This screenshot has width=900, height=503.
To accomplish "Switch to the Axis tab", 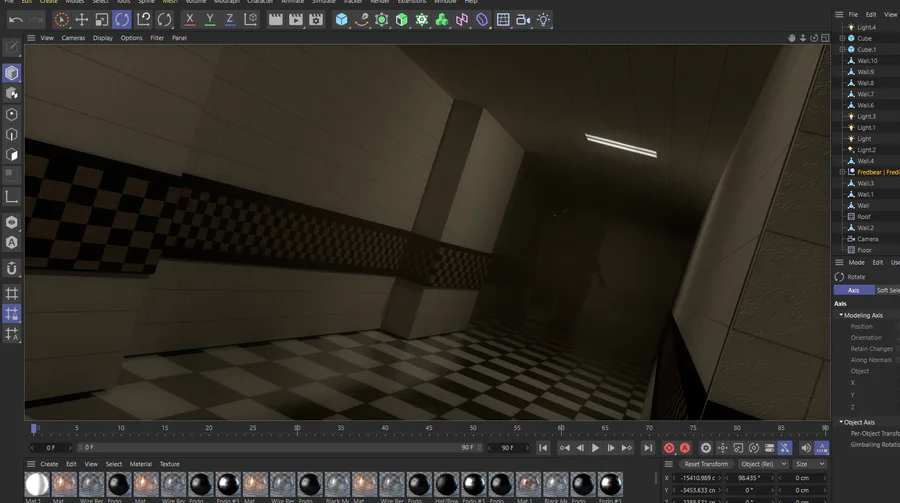I will point(854,291).
